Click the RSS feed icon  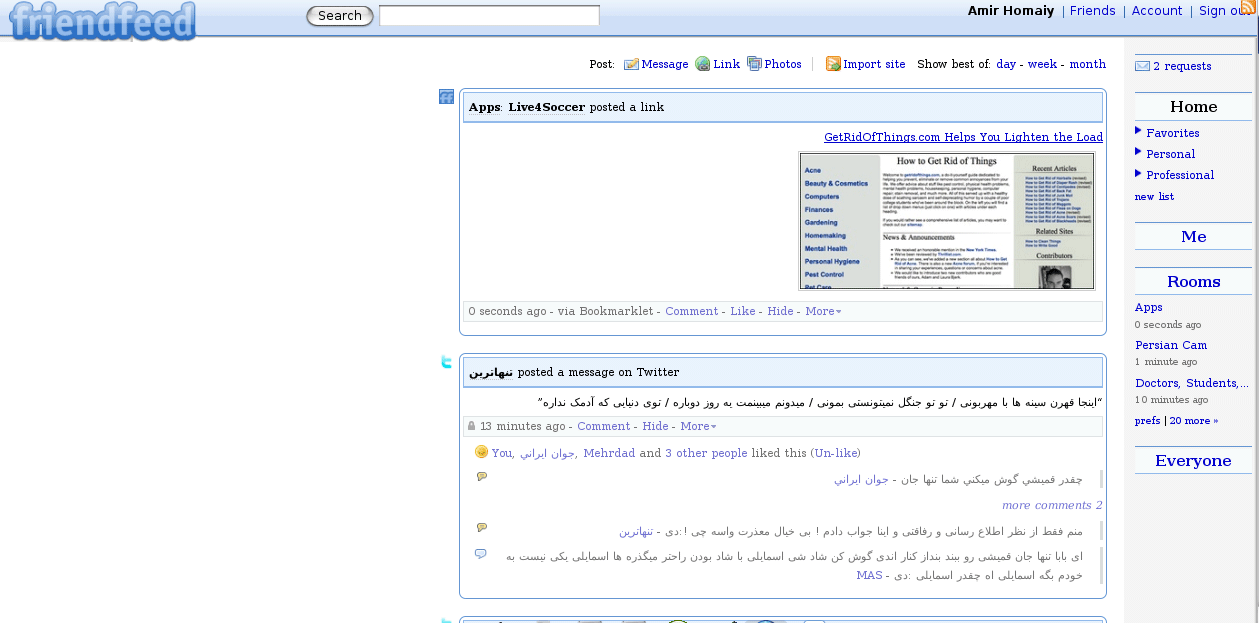pos(1248,7)
